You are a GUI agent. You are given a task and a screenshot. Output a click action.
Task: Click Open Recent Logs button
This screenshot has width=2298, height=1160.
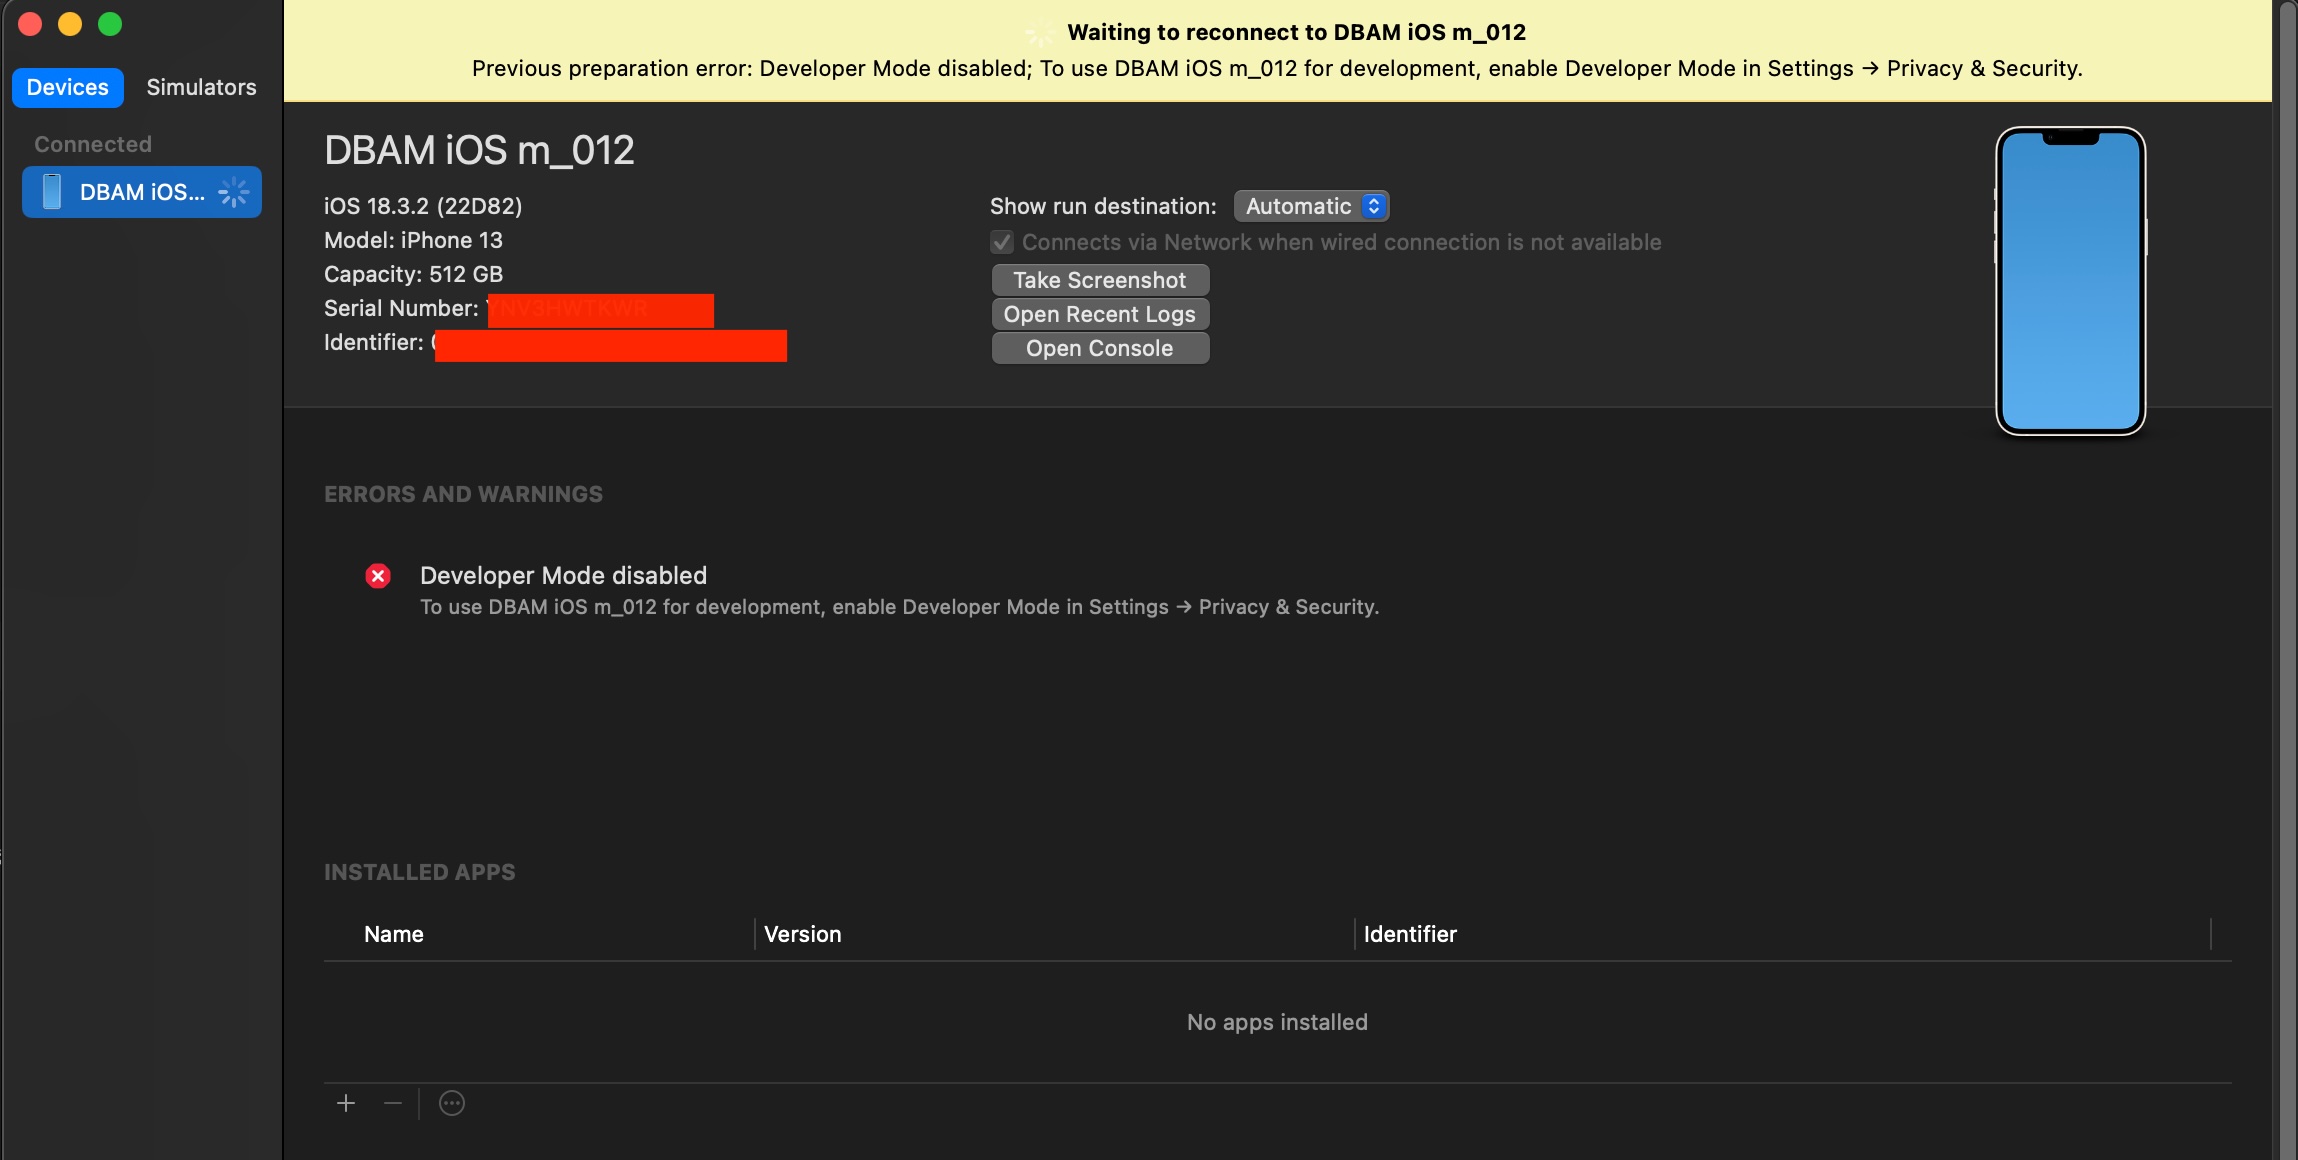[x=1100, y=314]
